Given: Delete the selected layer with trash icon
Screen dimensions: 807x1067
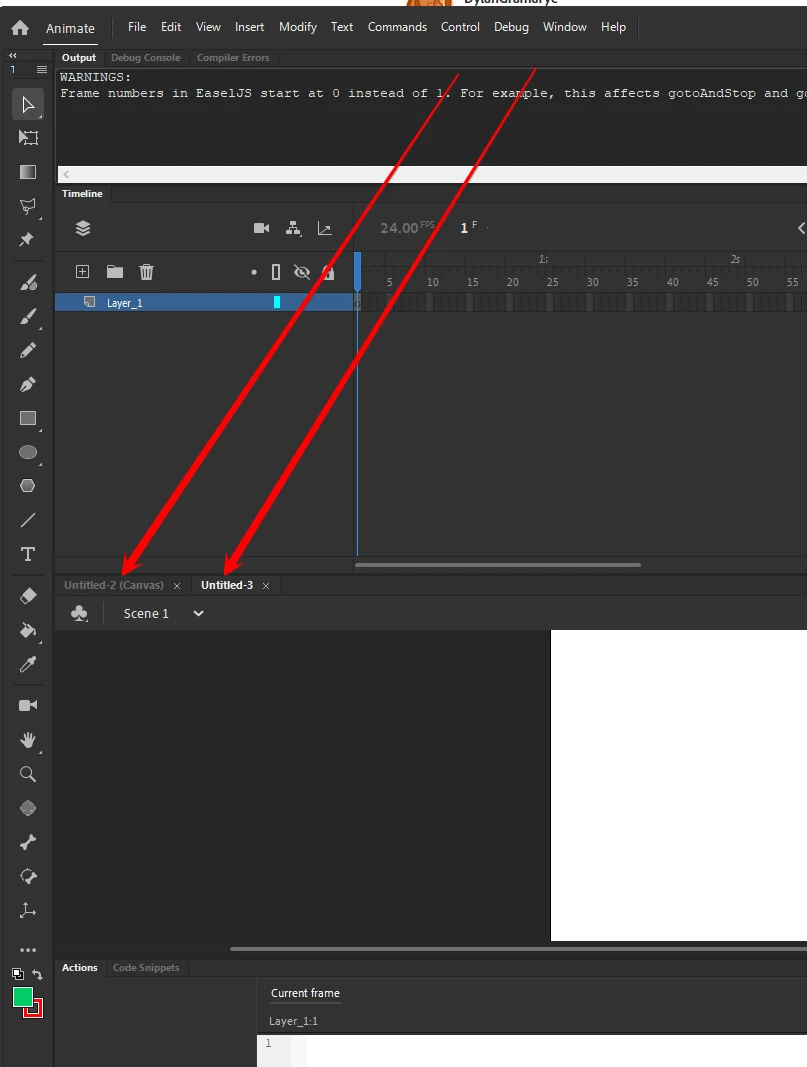Looking at the screenshot, I should [146, 272].
